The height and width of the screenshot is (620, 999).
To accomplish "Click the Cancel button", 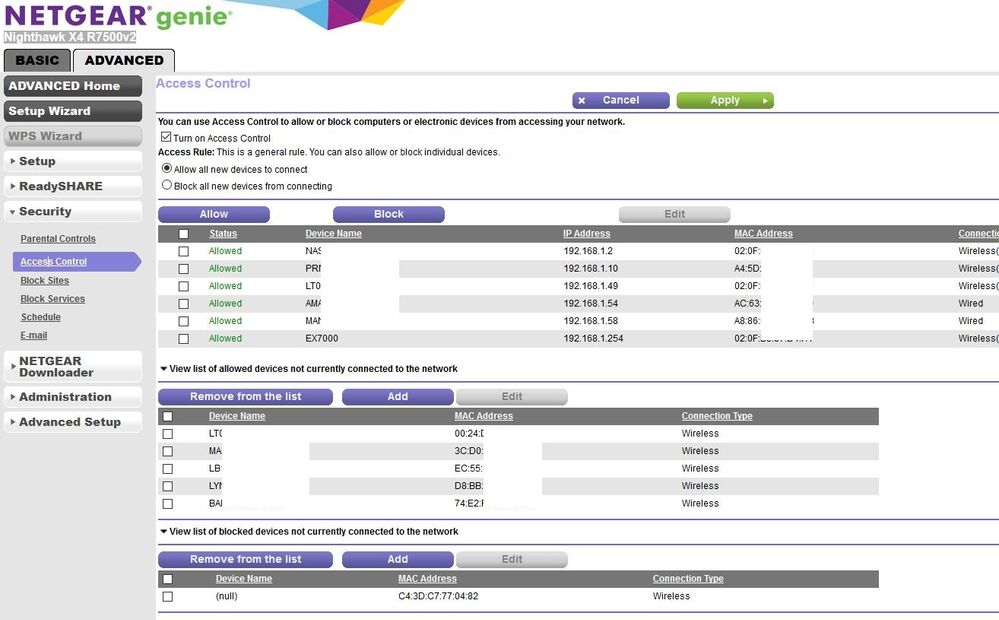I will (x=620, y=100).
